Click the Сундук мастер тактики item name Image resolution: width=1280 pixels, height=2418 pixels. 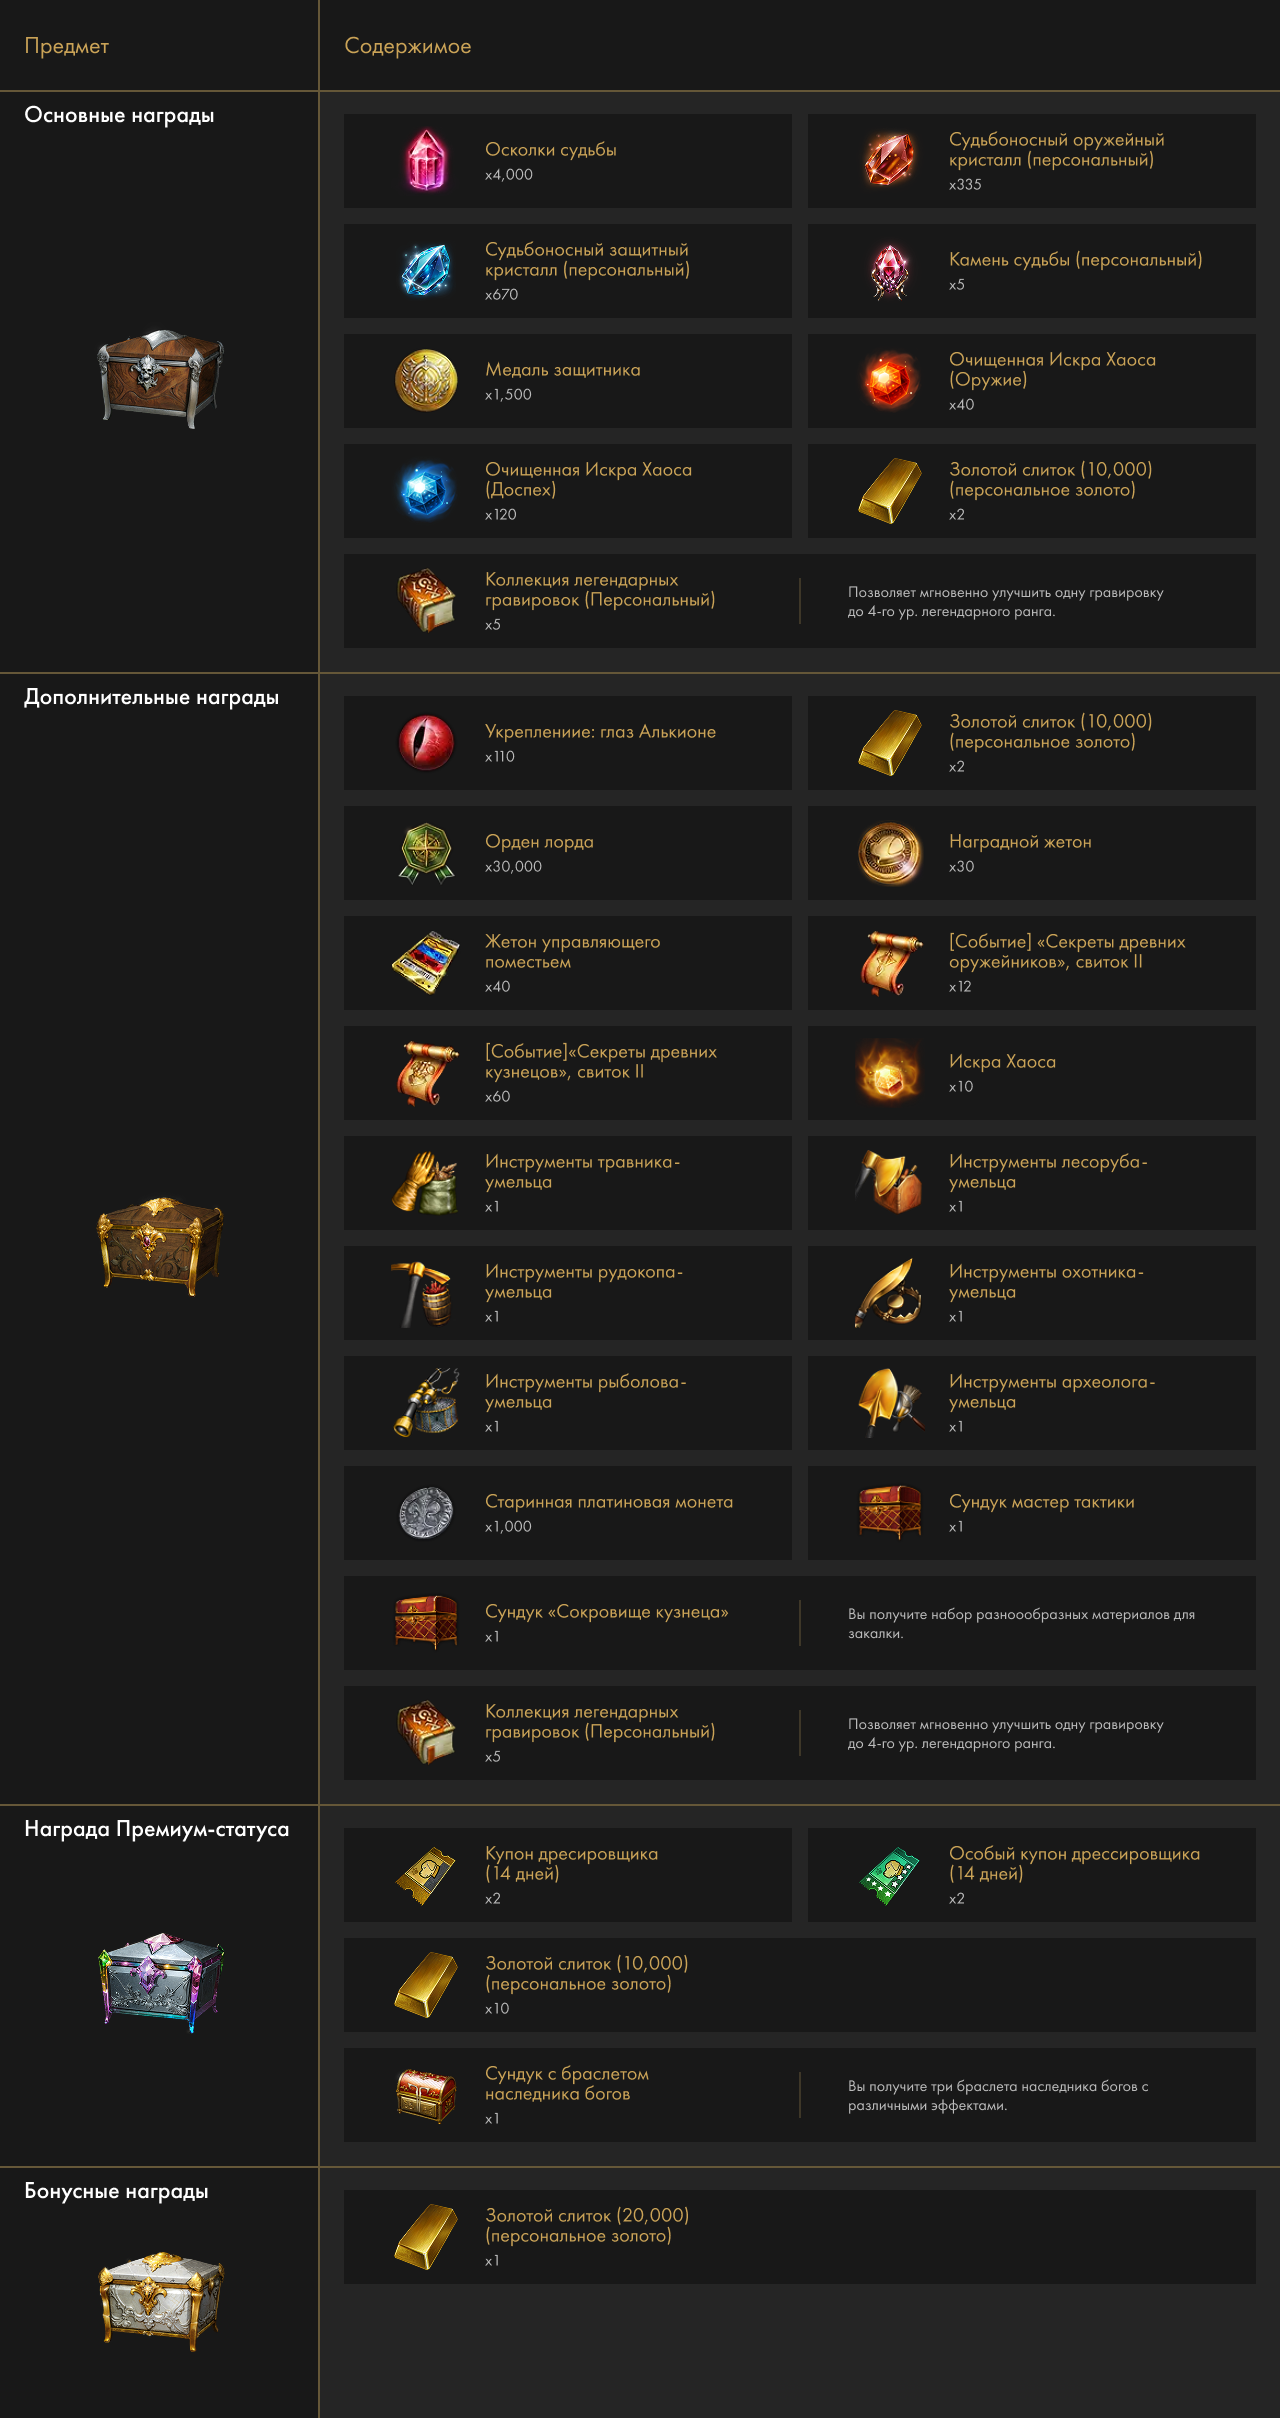coord(1042,1502)
